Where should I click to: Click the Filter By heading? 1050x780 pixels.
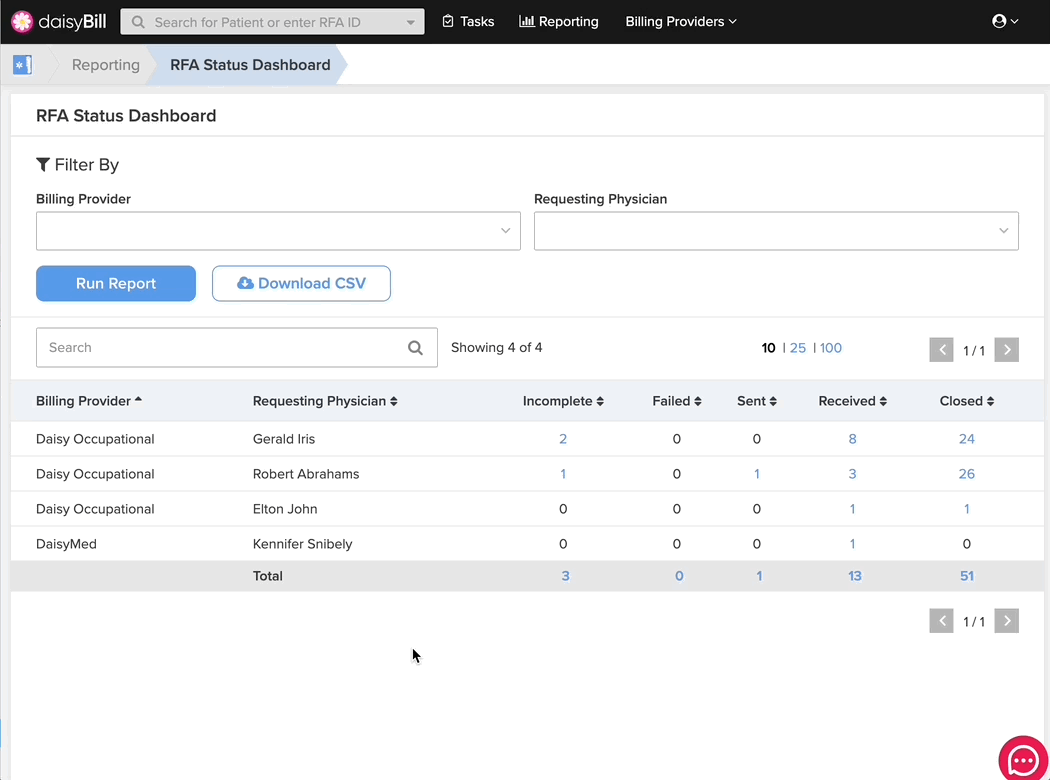(x=78, y=165)
